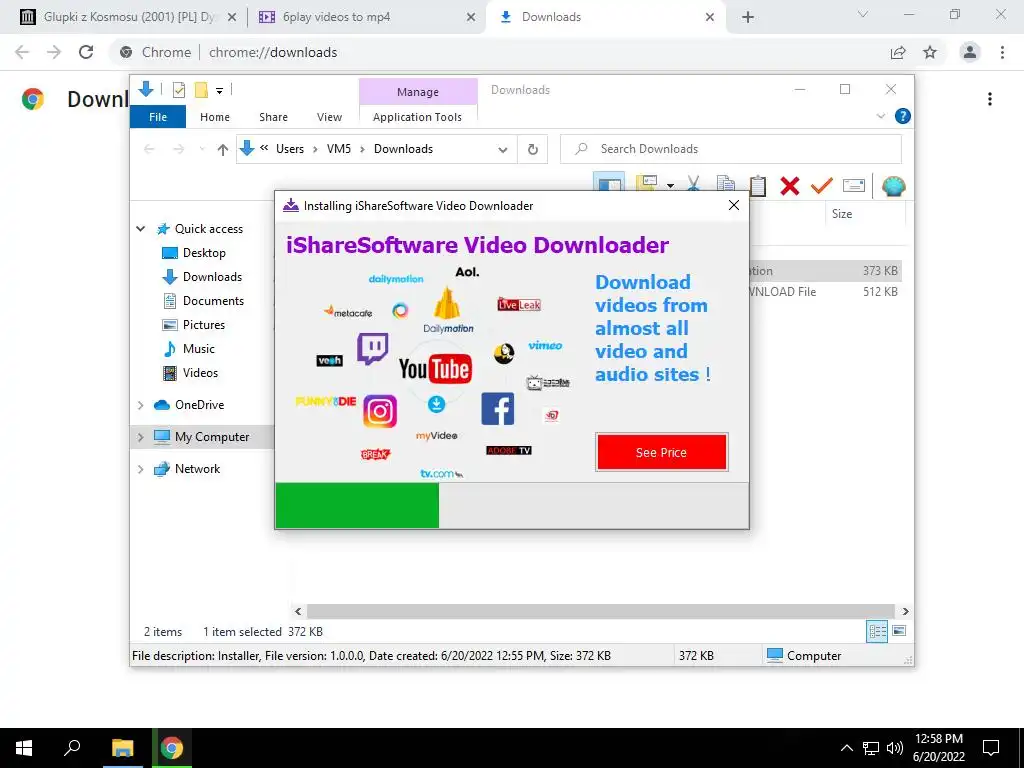1024x768 pixels.
Task: Open the folder options dropdown arrow in toolbar
Action: [x=670, y=186]
